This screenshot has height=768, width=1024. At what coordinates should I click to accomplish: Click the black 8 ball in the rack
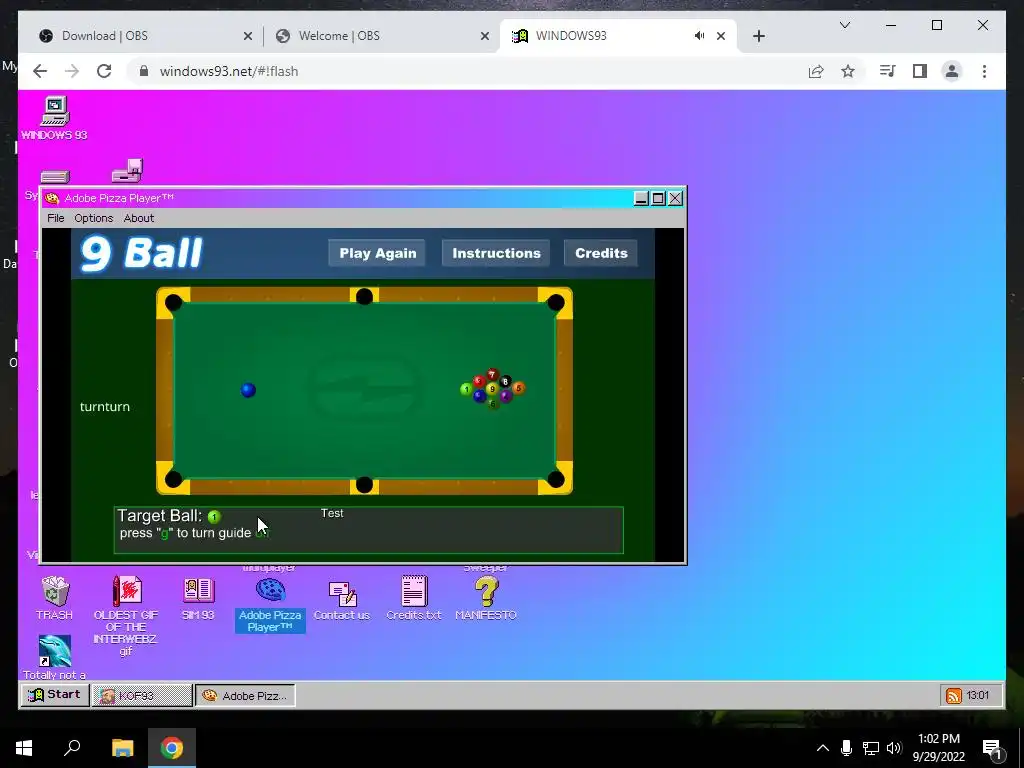click(x=505, y=381)
